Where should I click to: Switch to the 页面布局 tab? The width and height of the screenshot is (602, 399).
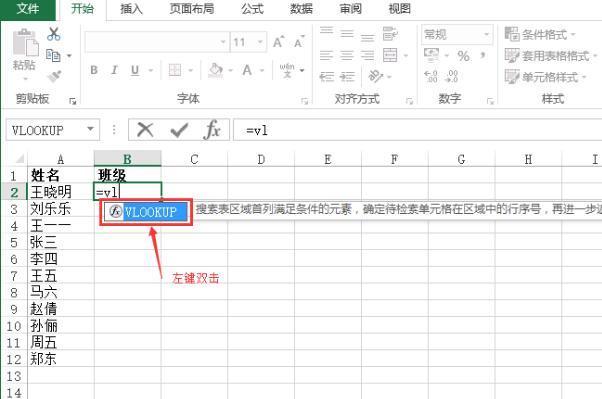(192, 8)
